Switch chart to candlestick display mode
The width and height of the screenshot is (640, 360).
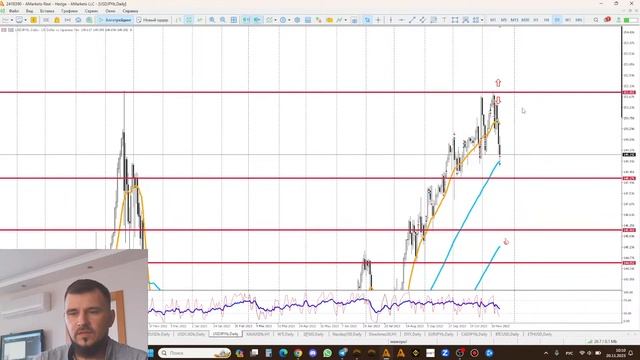point(189,20)
